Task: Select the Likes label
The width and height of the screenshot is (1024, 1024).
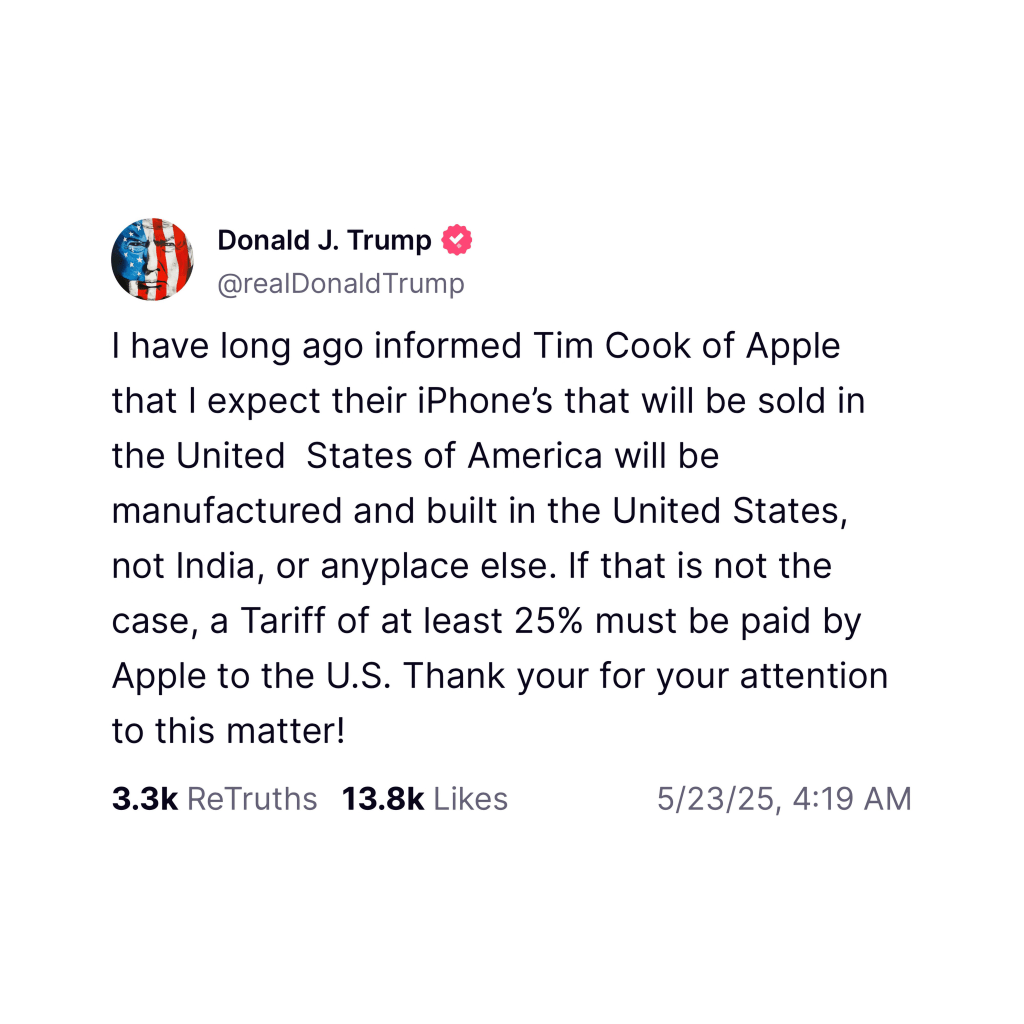Action: (470, 799)
